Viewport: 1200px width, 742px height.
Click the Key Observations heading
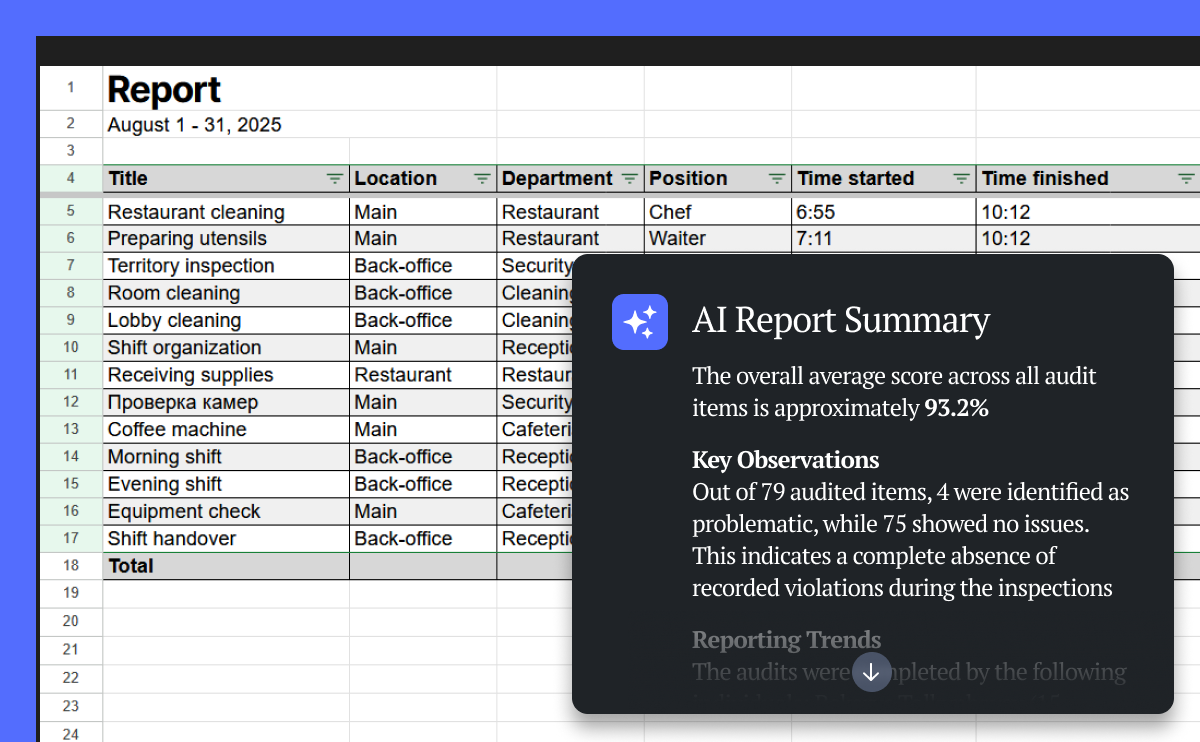[x=785, y=460]
